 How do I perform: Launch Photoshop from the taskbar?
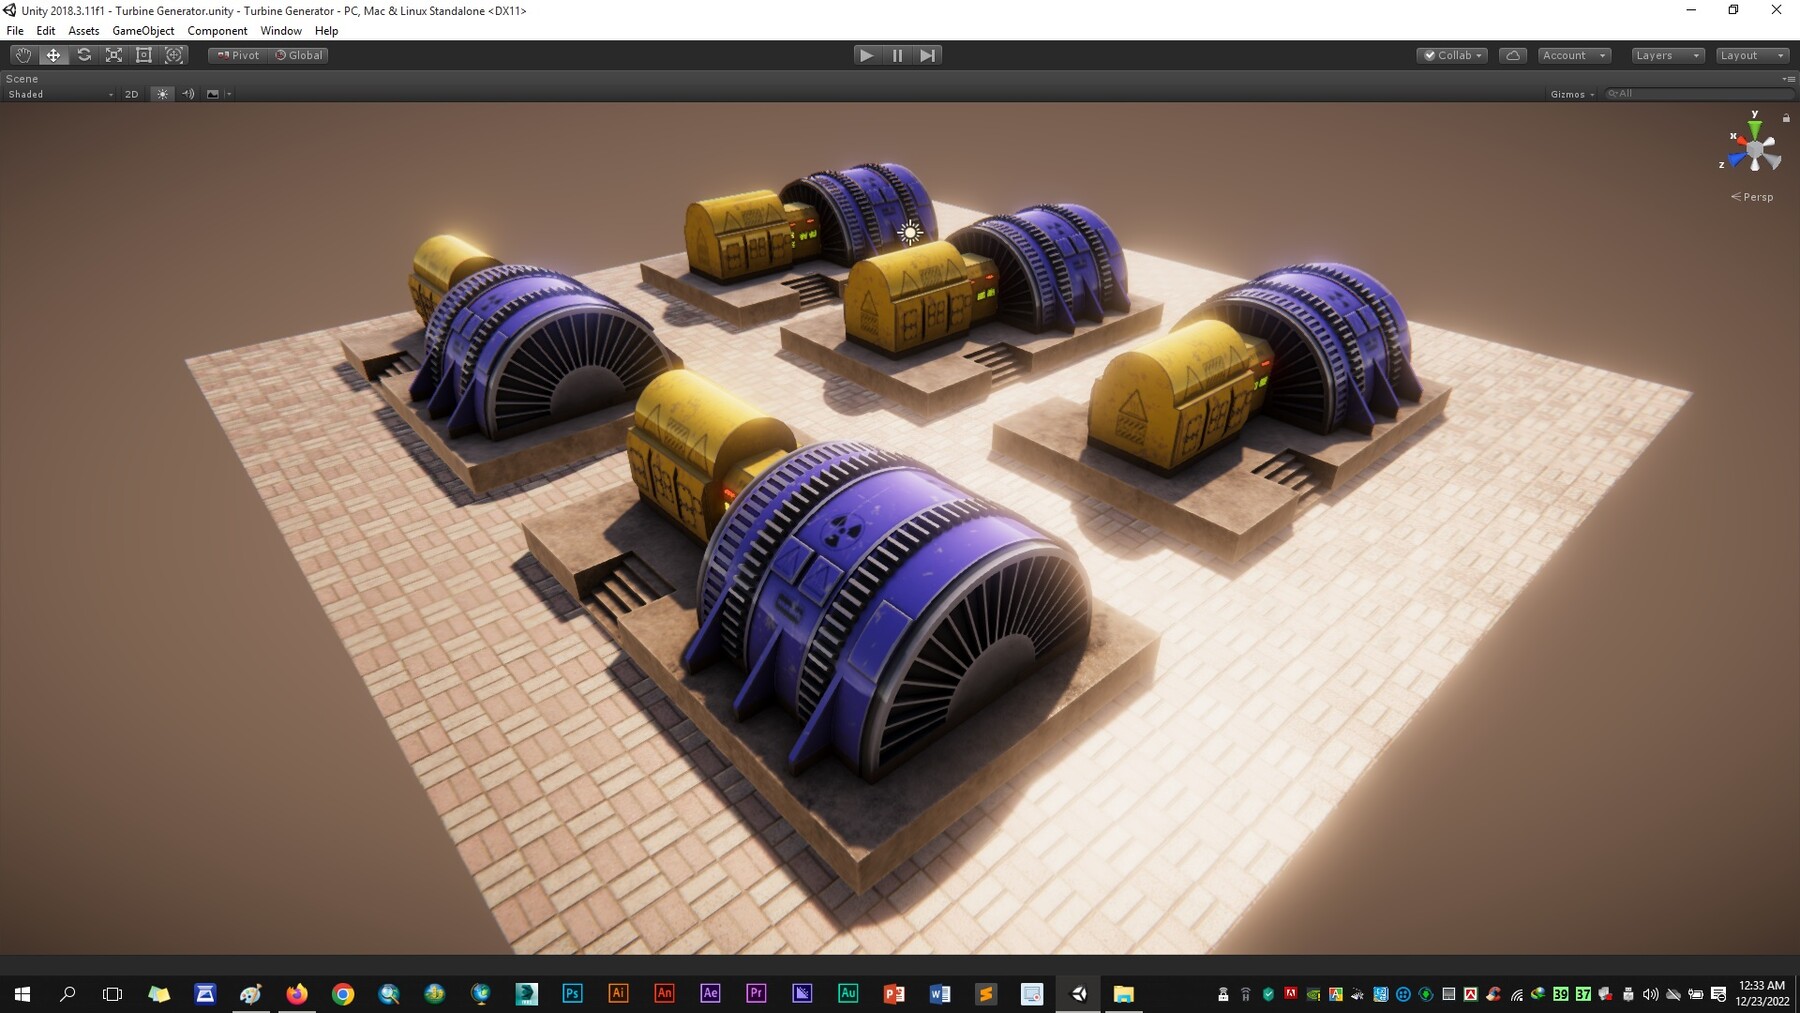572,993
